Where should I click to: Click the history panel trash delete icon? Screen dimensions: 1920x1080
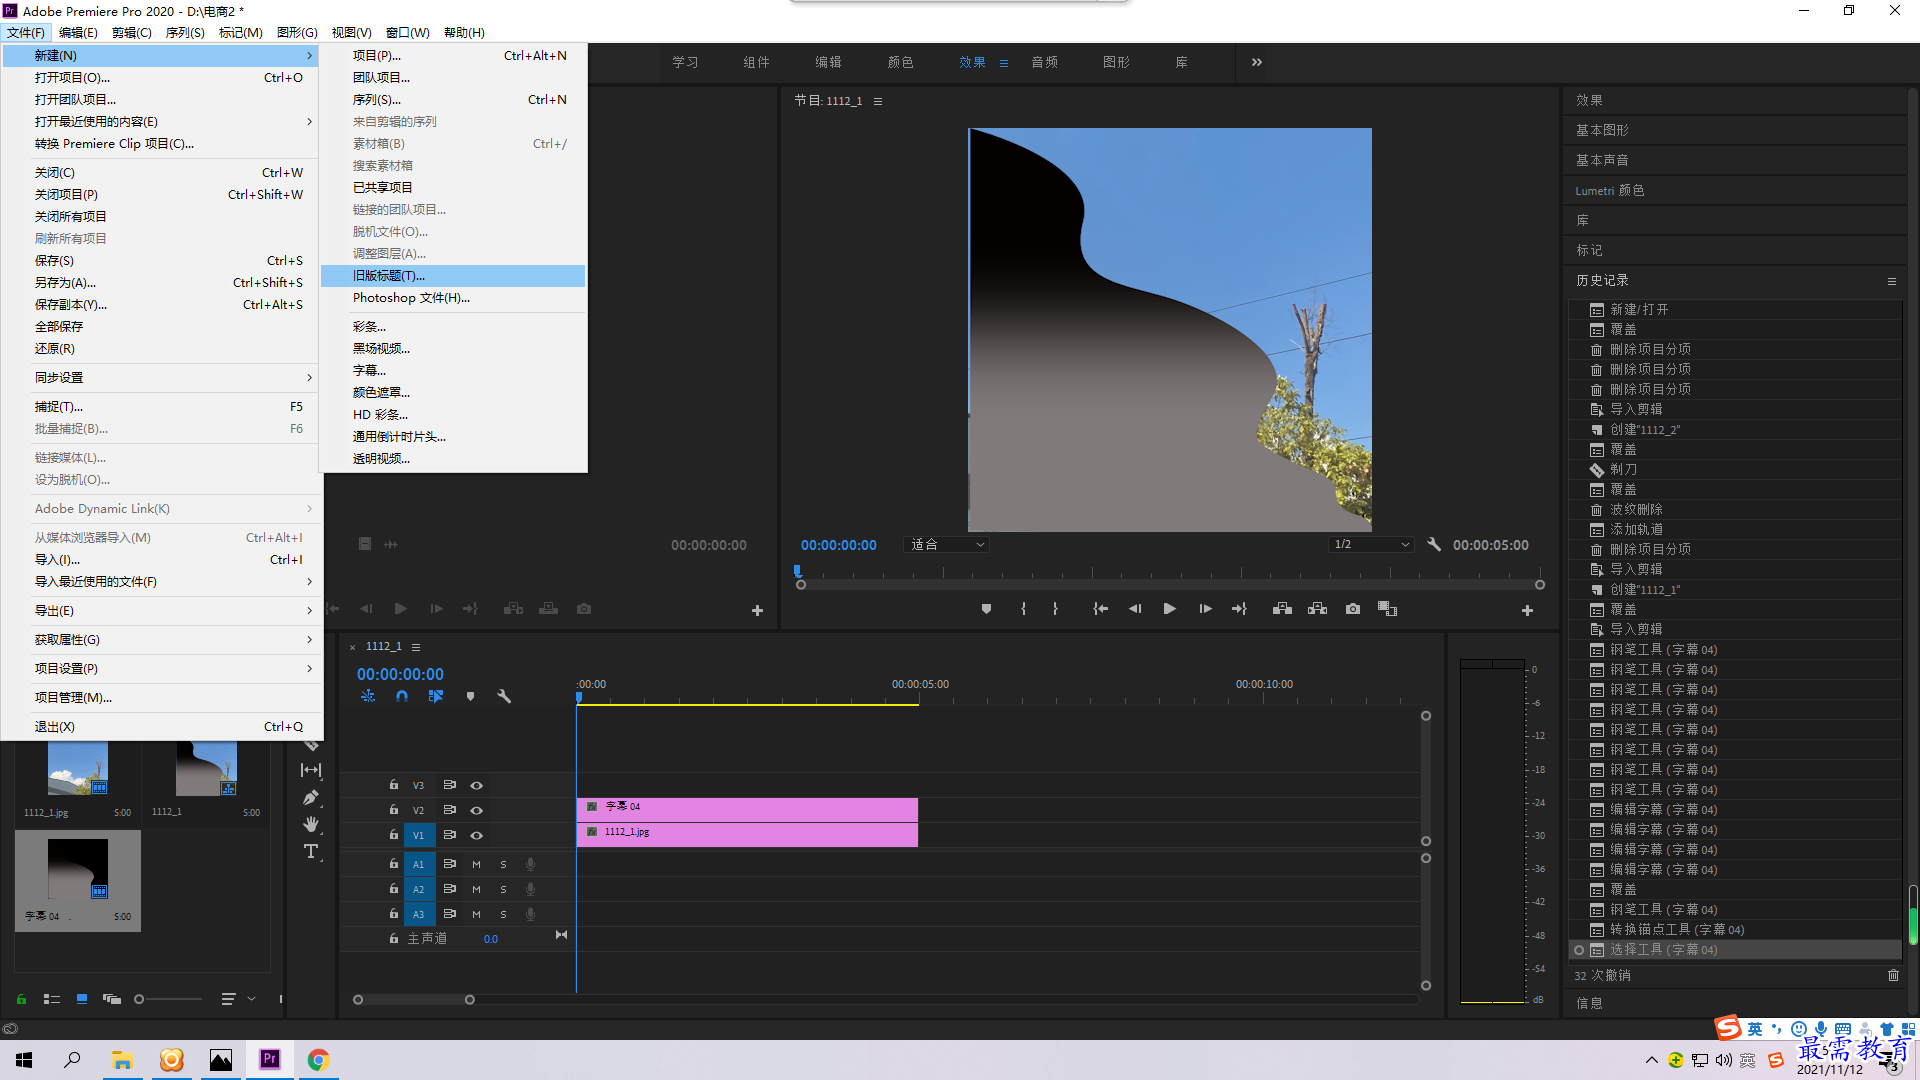point(1893,975)
